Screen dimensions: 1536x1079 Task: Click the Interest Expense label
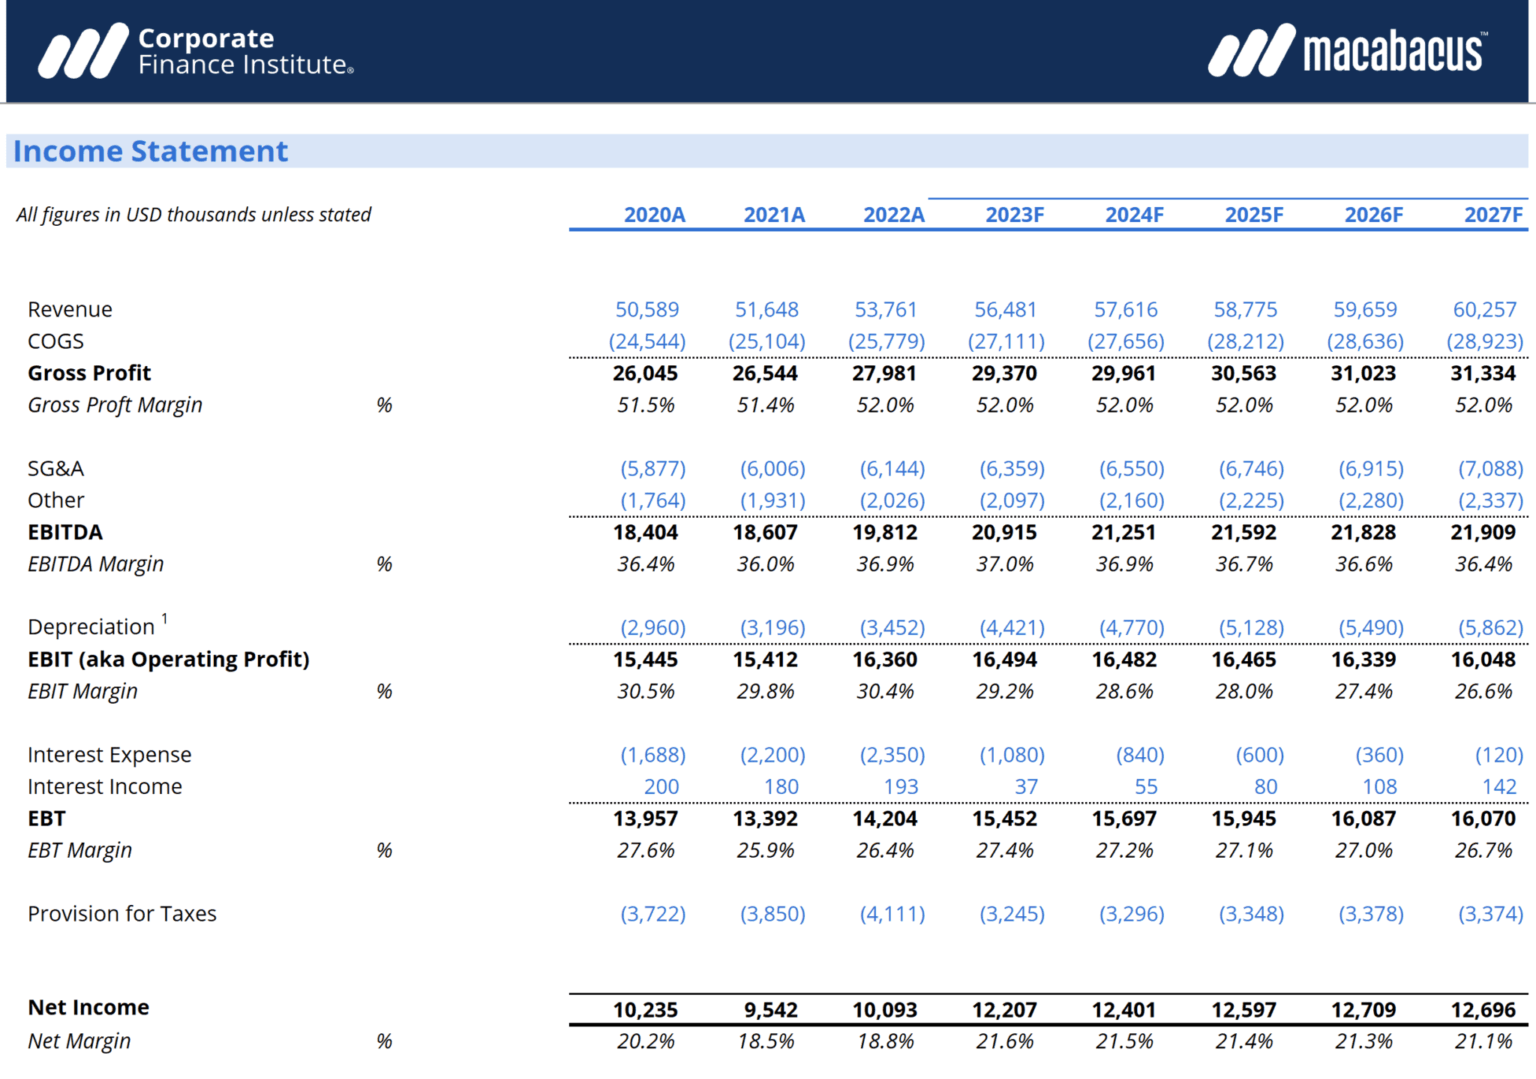pos(110,754)
